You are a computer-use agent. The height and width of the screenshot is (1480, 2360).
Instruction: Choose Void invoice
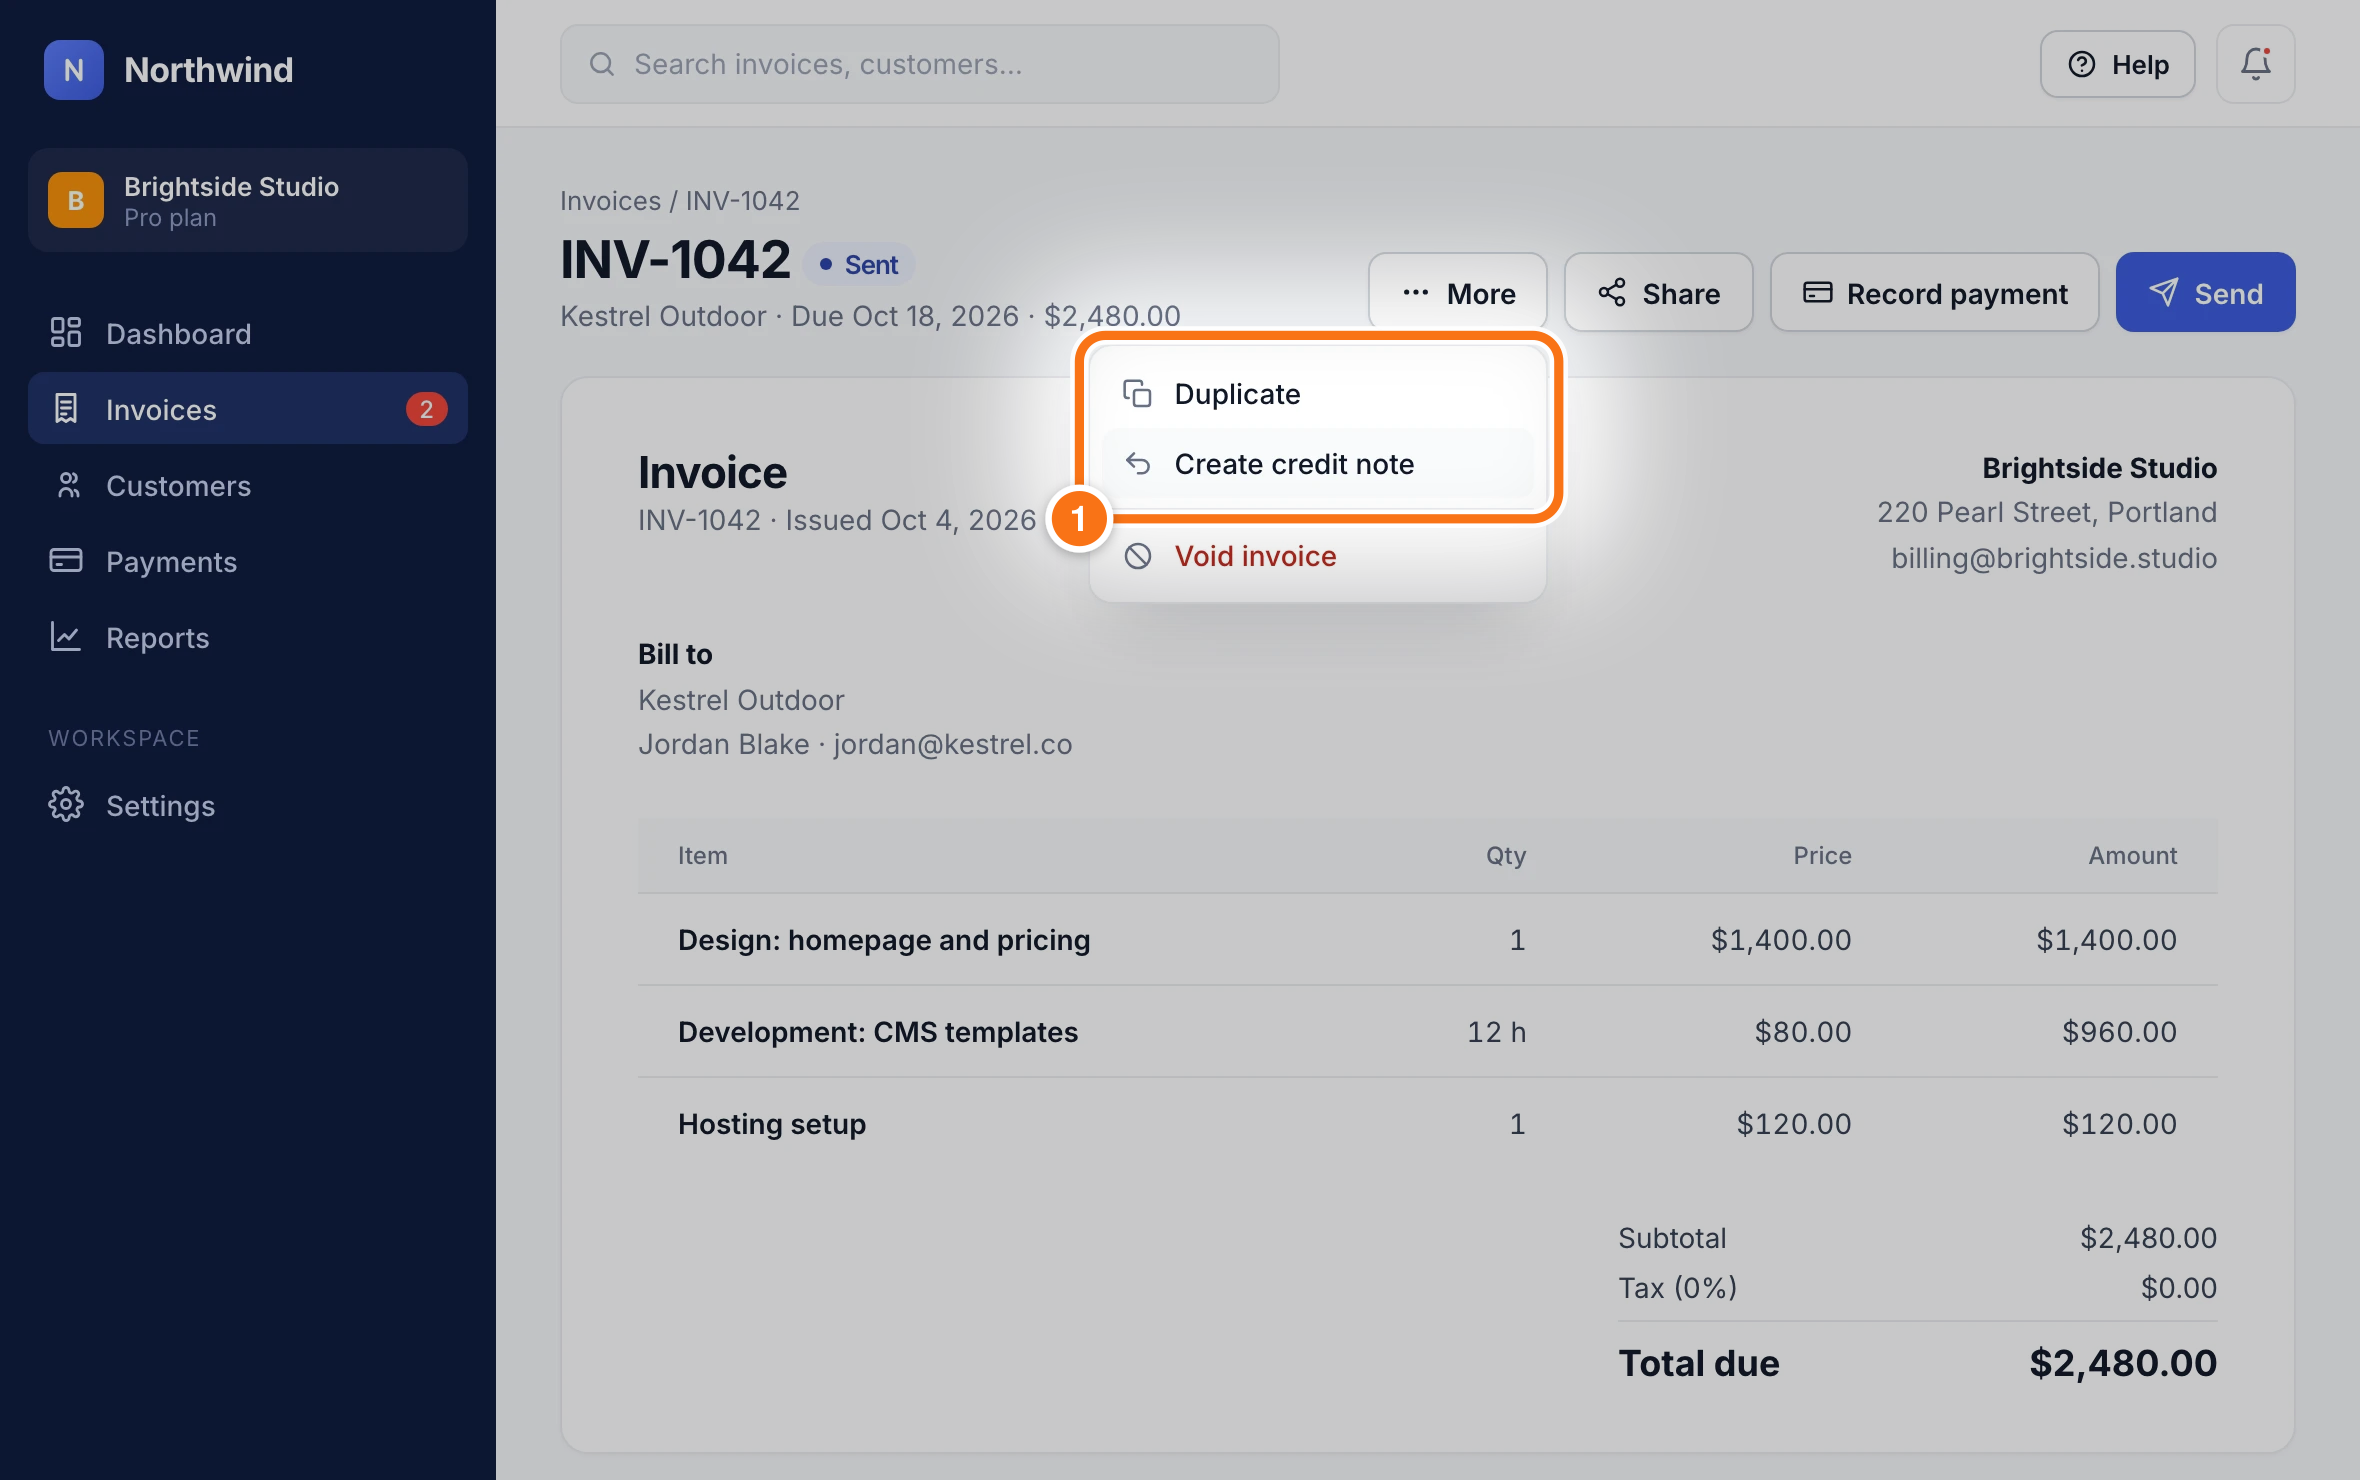pyautogui.click(x=1318, y=555)
